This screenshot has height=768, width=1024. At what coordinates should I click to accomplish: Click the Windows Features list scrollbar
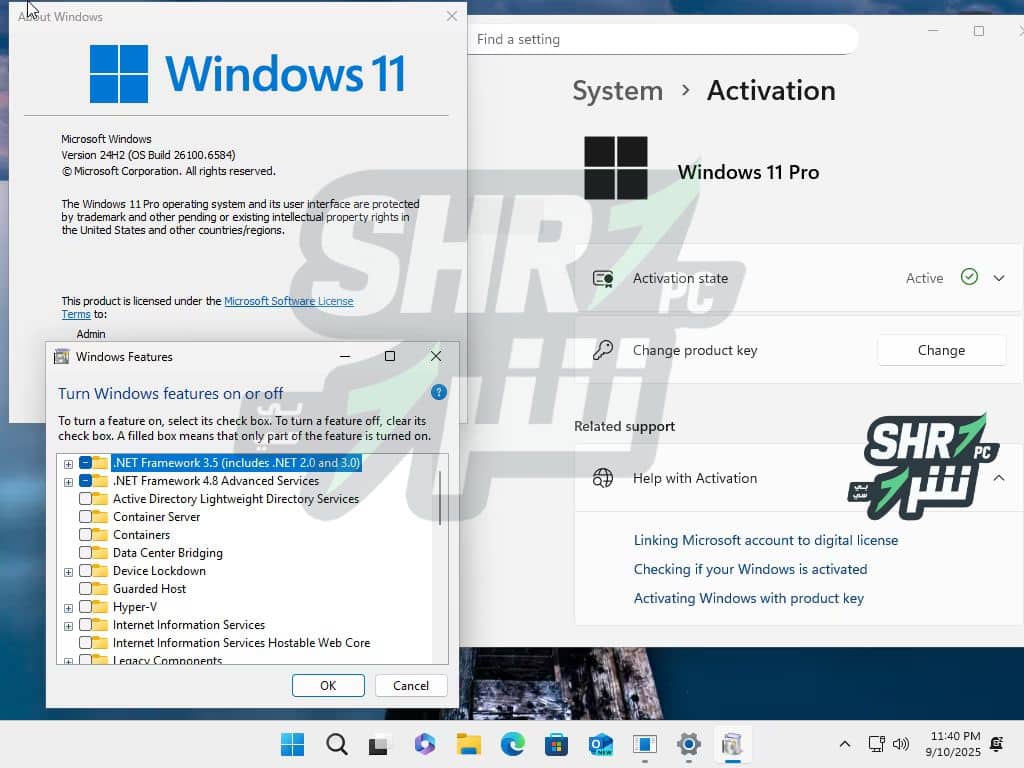(440, 496)
